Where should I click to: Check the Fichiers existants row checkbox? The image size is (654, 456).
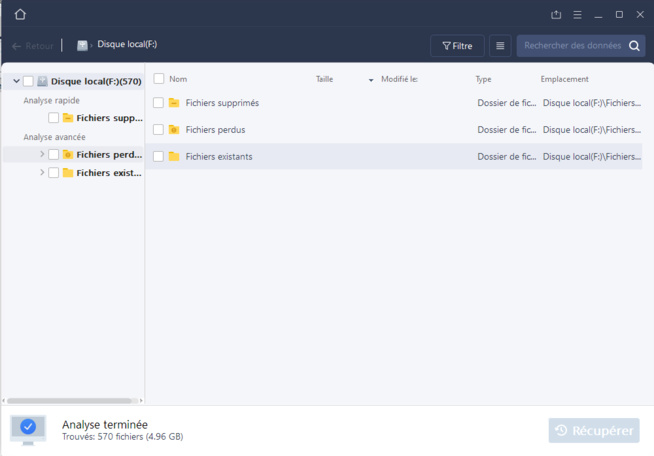pyautogui.click(x=158, y=157)
